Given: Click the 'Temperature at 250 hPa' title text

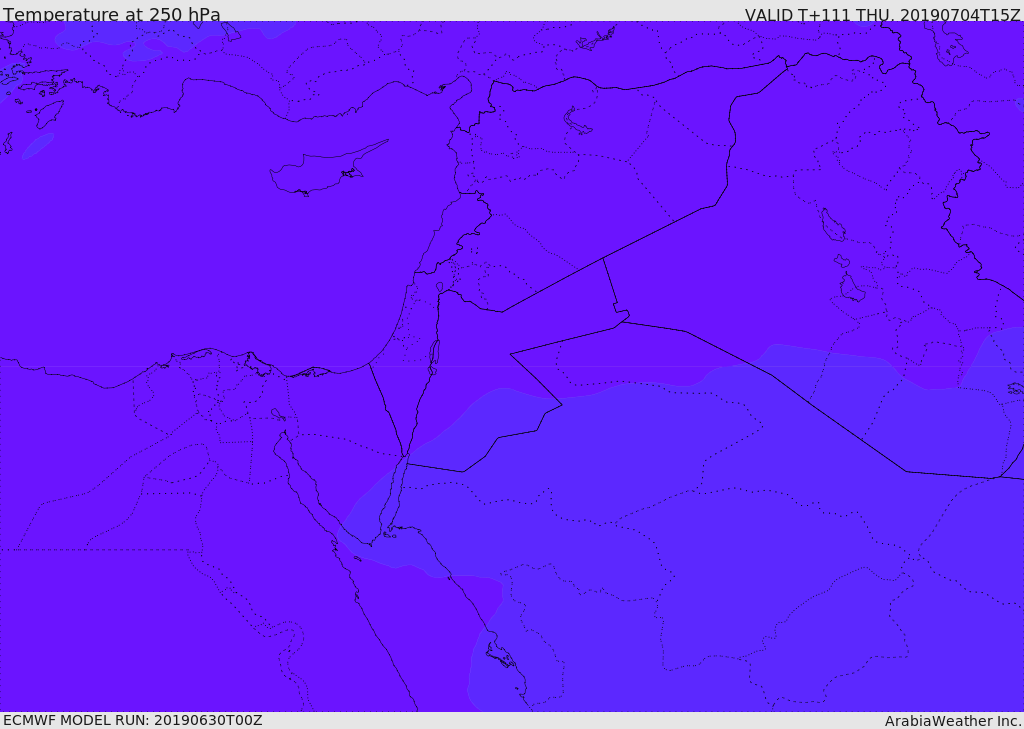Looking at the screenshot, I should 112,14.
